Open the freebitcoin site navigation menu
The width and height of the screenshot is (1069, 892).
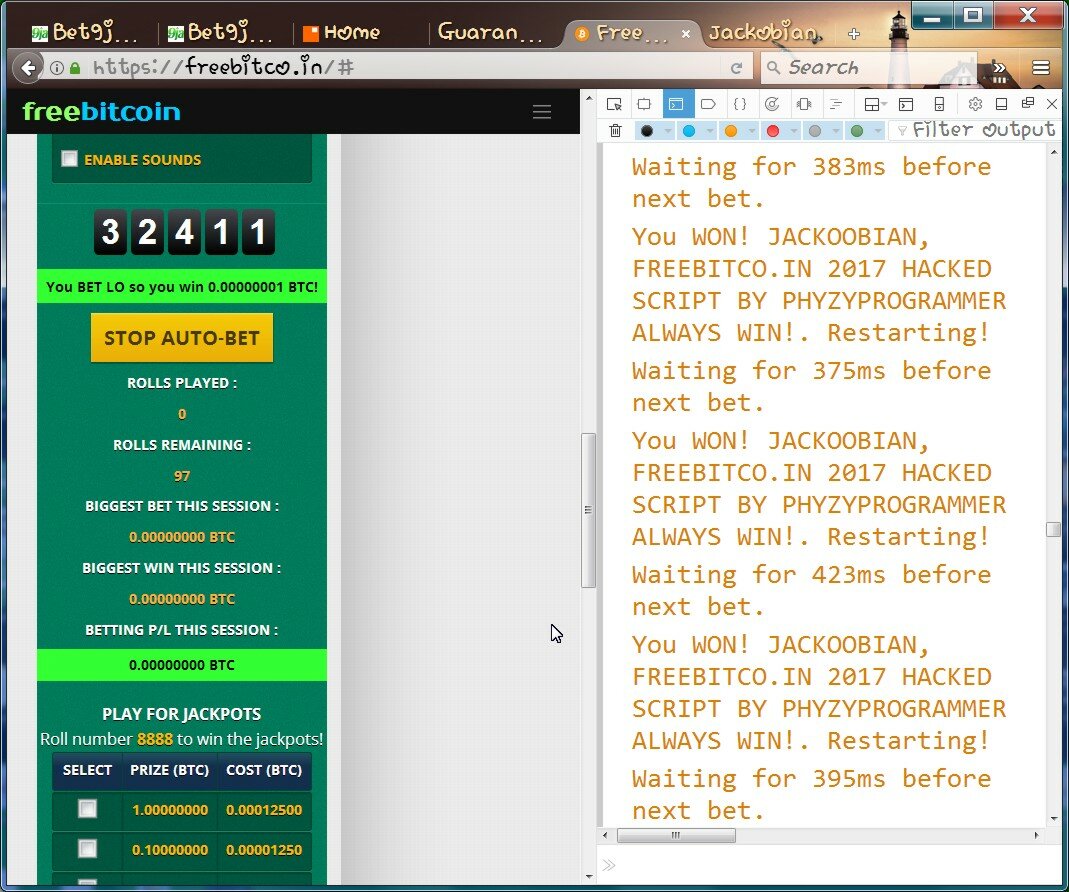(x=542, y=112)
